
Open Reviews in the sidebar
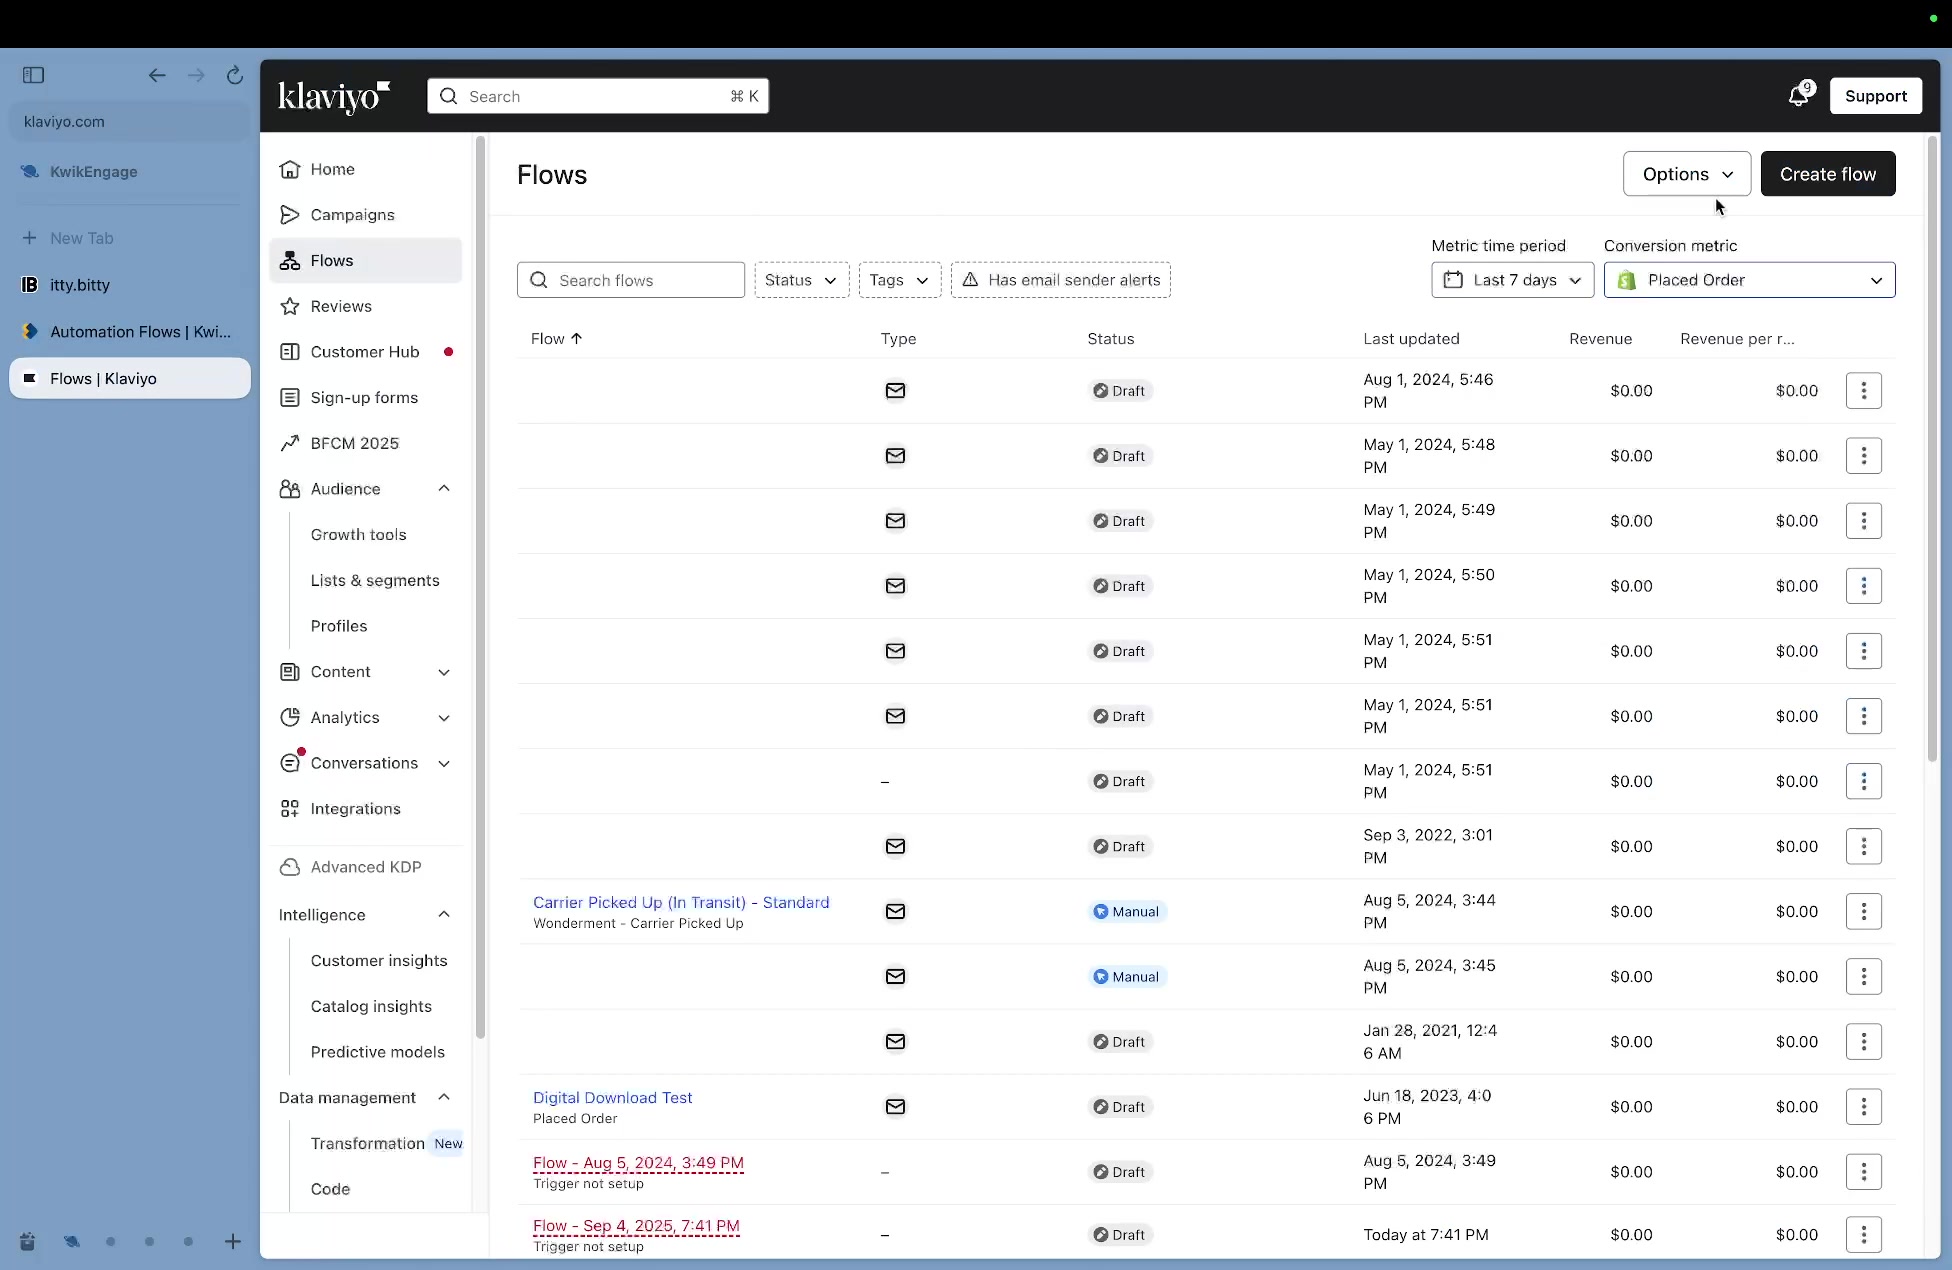tap(366, 306)
